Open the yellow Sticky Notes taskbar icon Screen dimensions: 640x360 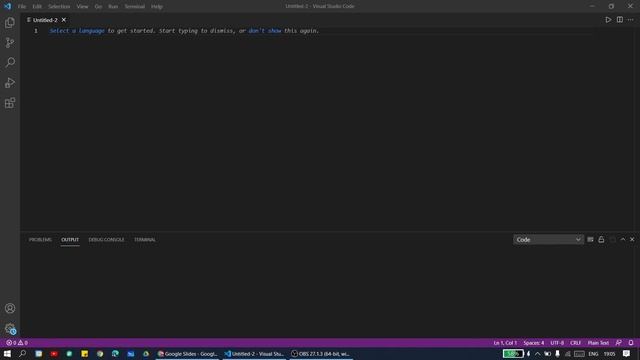(x=84, y=354)
